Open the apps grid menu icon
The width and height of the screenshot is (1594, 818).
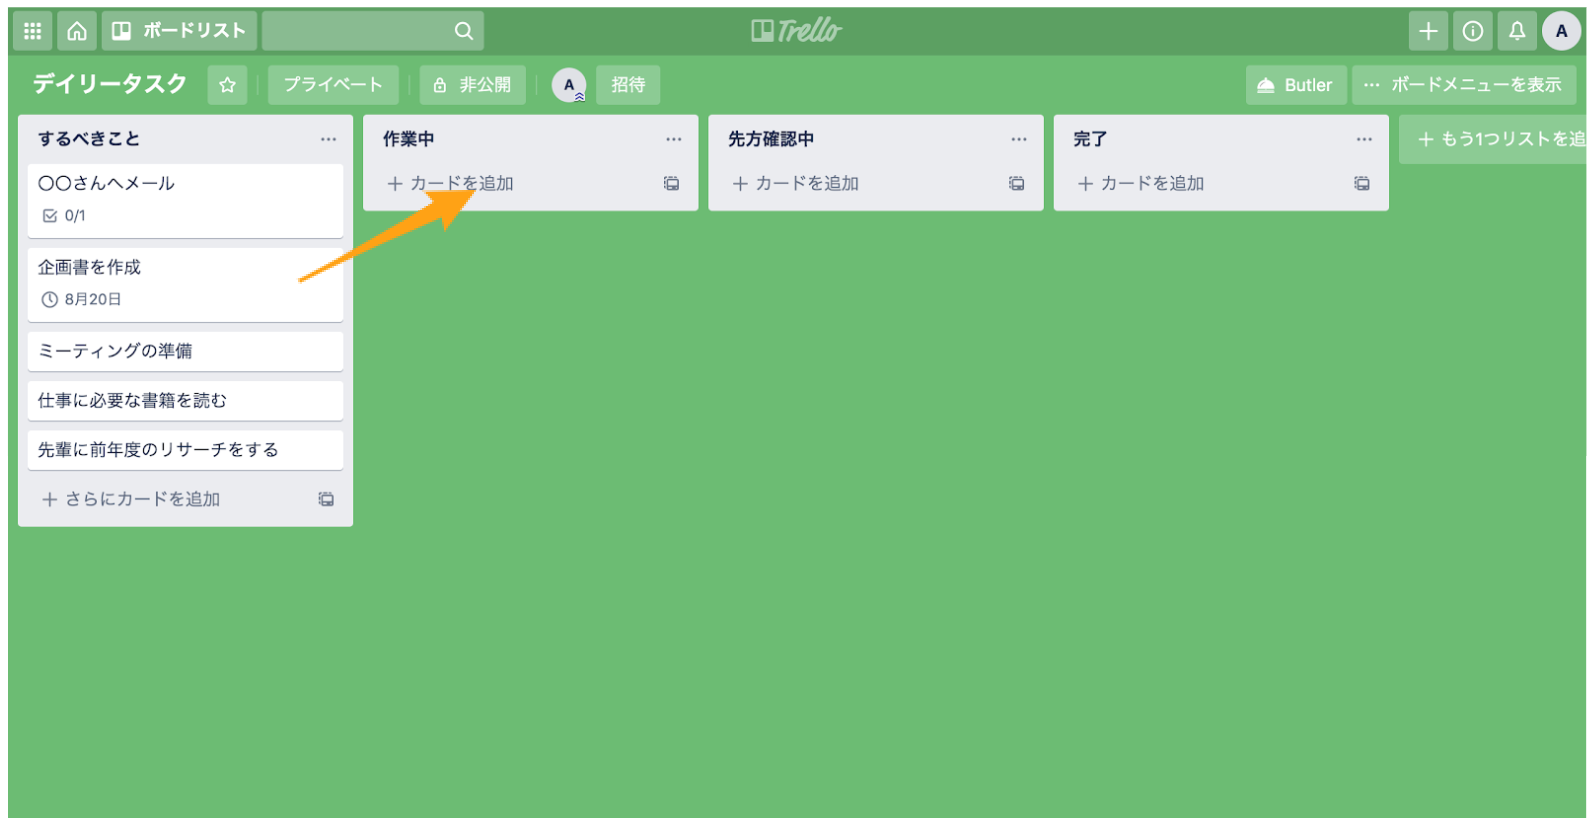click(32, 31)
